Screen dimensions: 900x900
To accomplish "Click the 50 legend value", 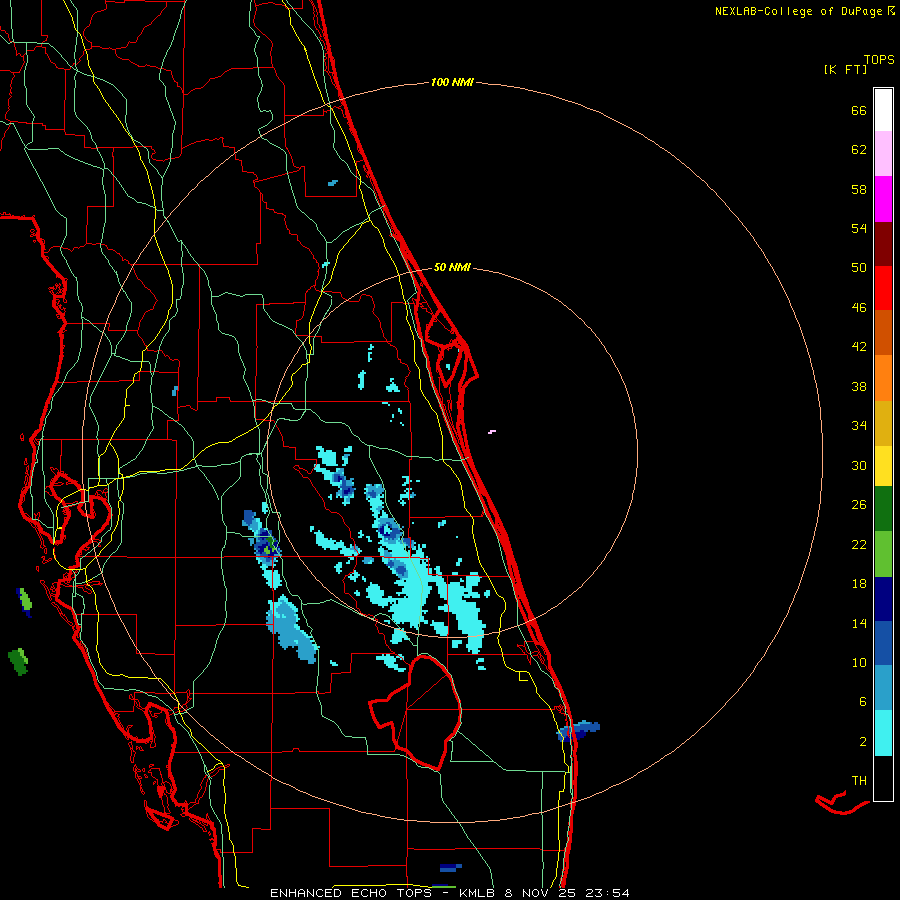I will [859, 268].
